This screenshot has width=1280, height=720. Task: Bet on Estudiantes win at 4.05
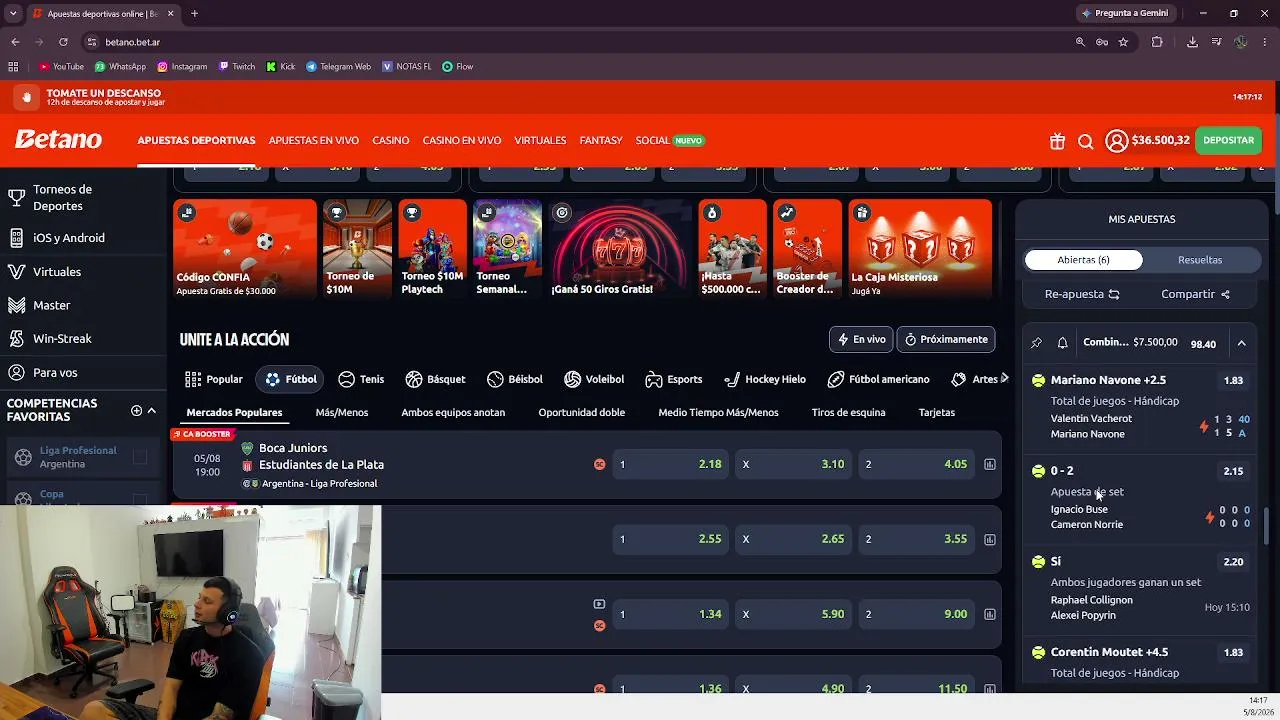[x=917, y=464]
